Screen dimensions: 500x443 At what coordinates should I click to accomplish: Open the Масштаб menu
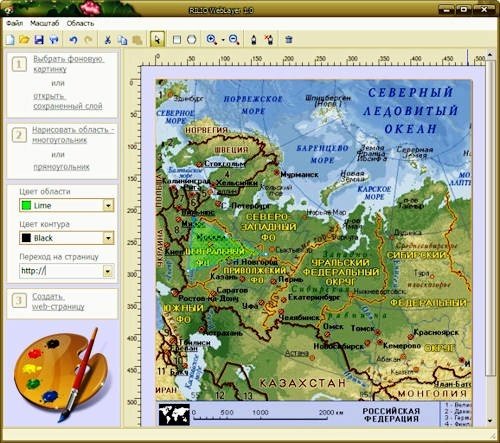point(45,23)
